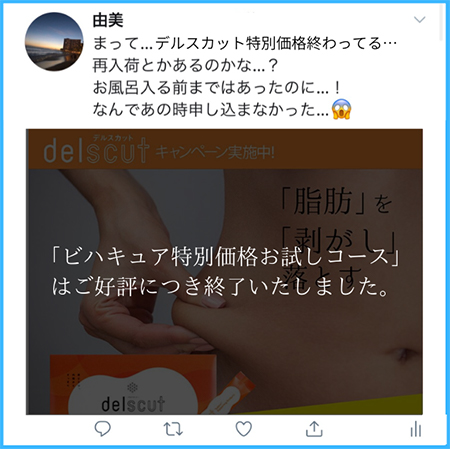Click the 「脂肪」を headline in the image

(337, 200)
